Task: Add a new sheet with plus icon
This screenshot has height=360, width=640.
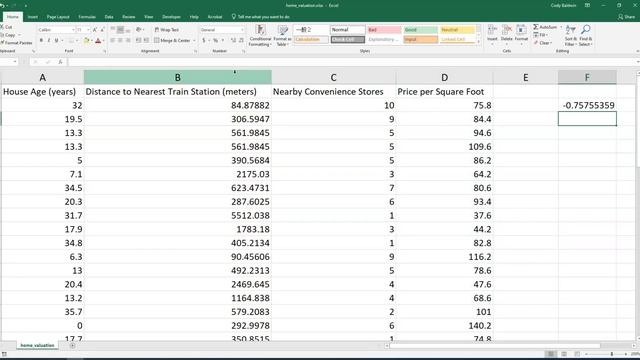Action: point(72,346)
